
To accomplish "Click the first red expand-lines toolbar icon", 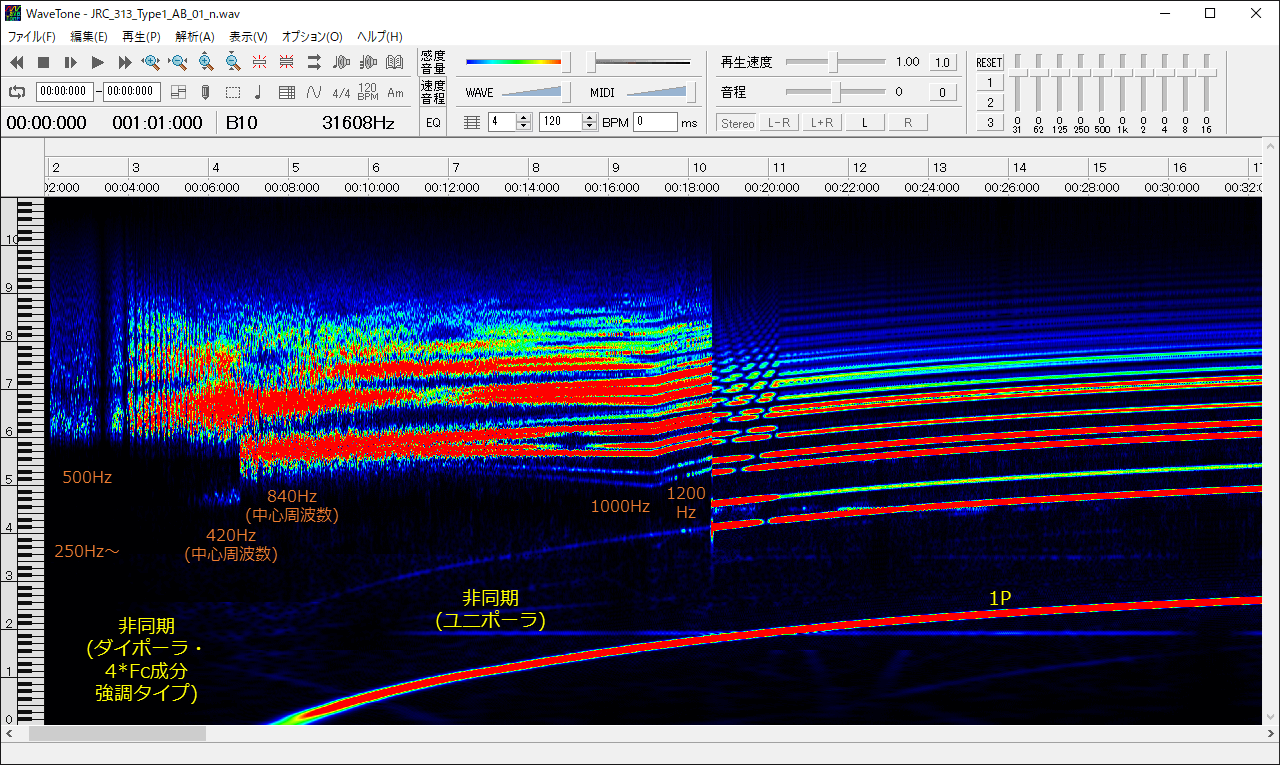I will click(260, 62).
